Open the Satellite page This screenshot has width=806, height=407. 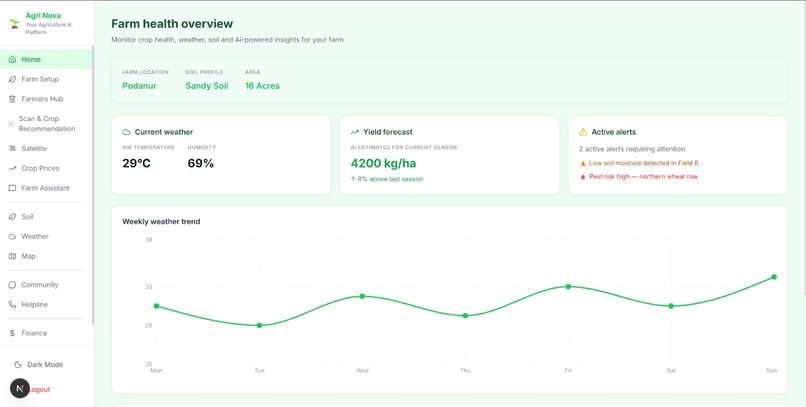pos(46,149)
